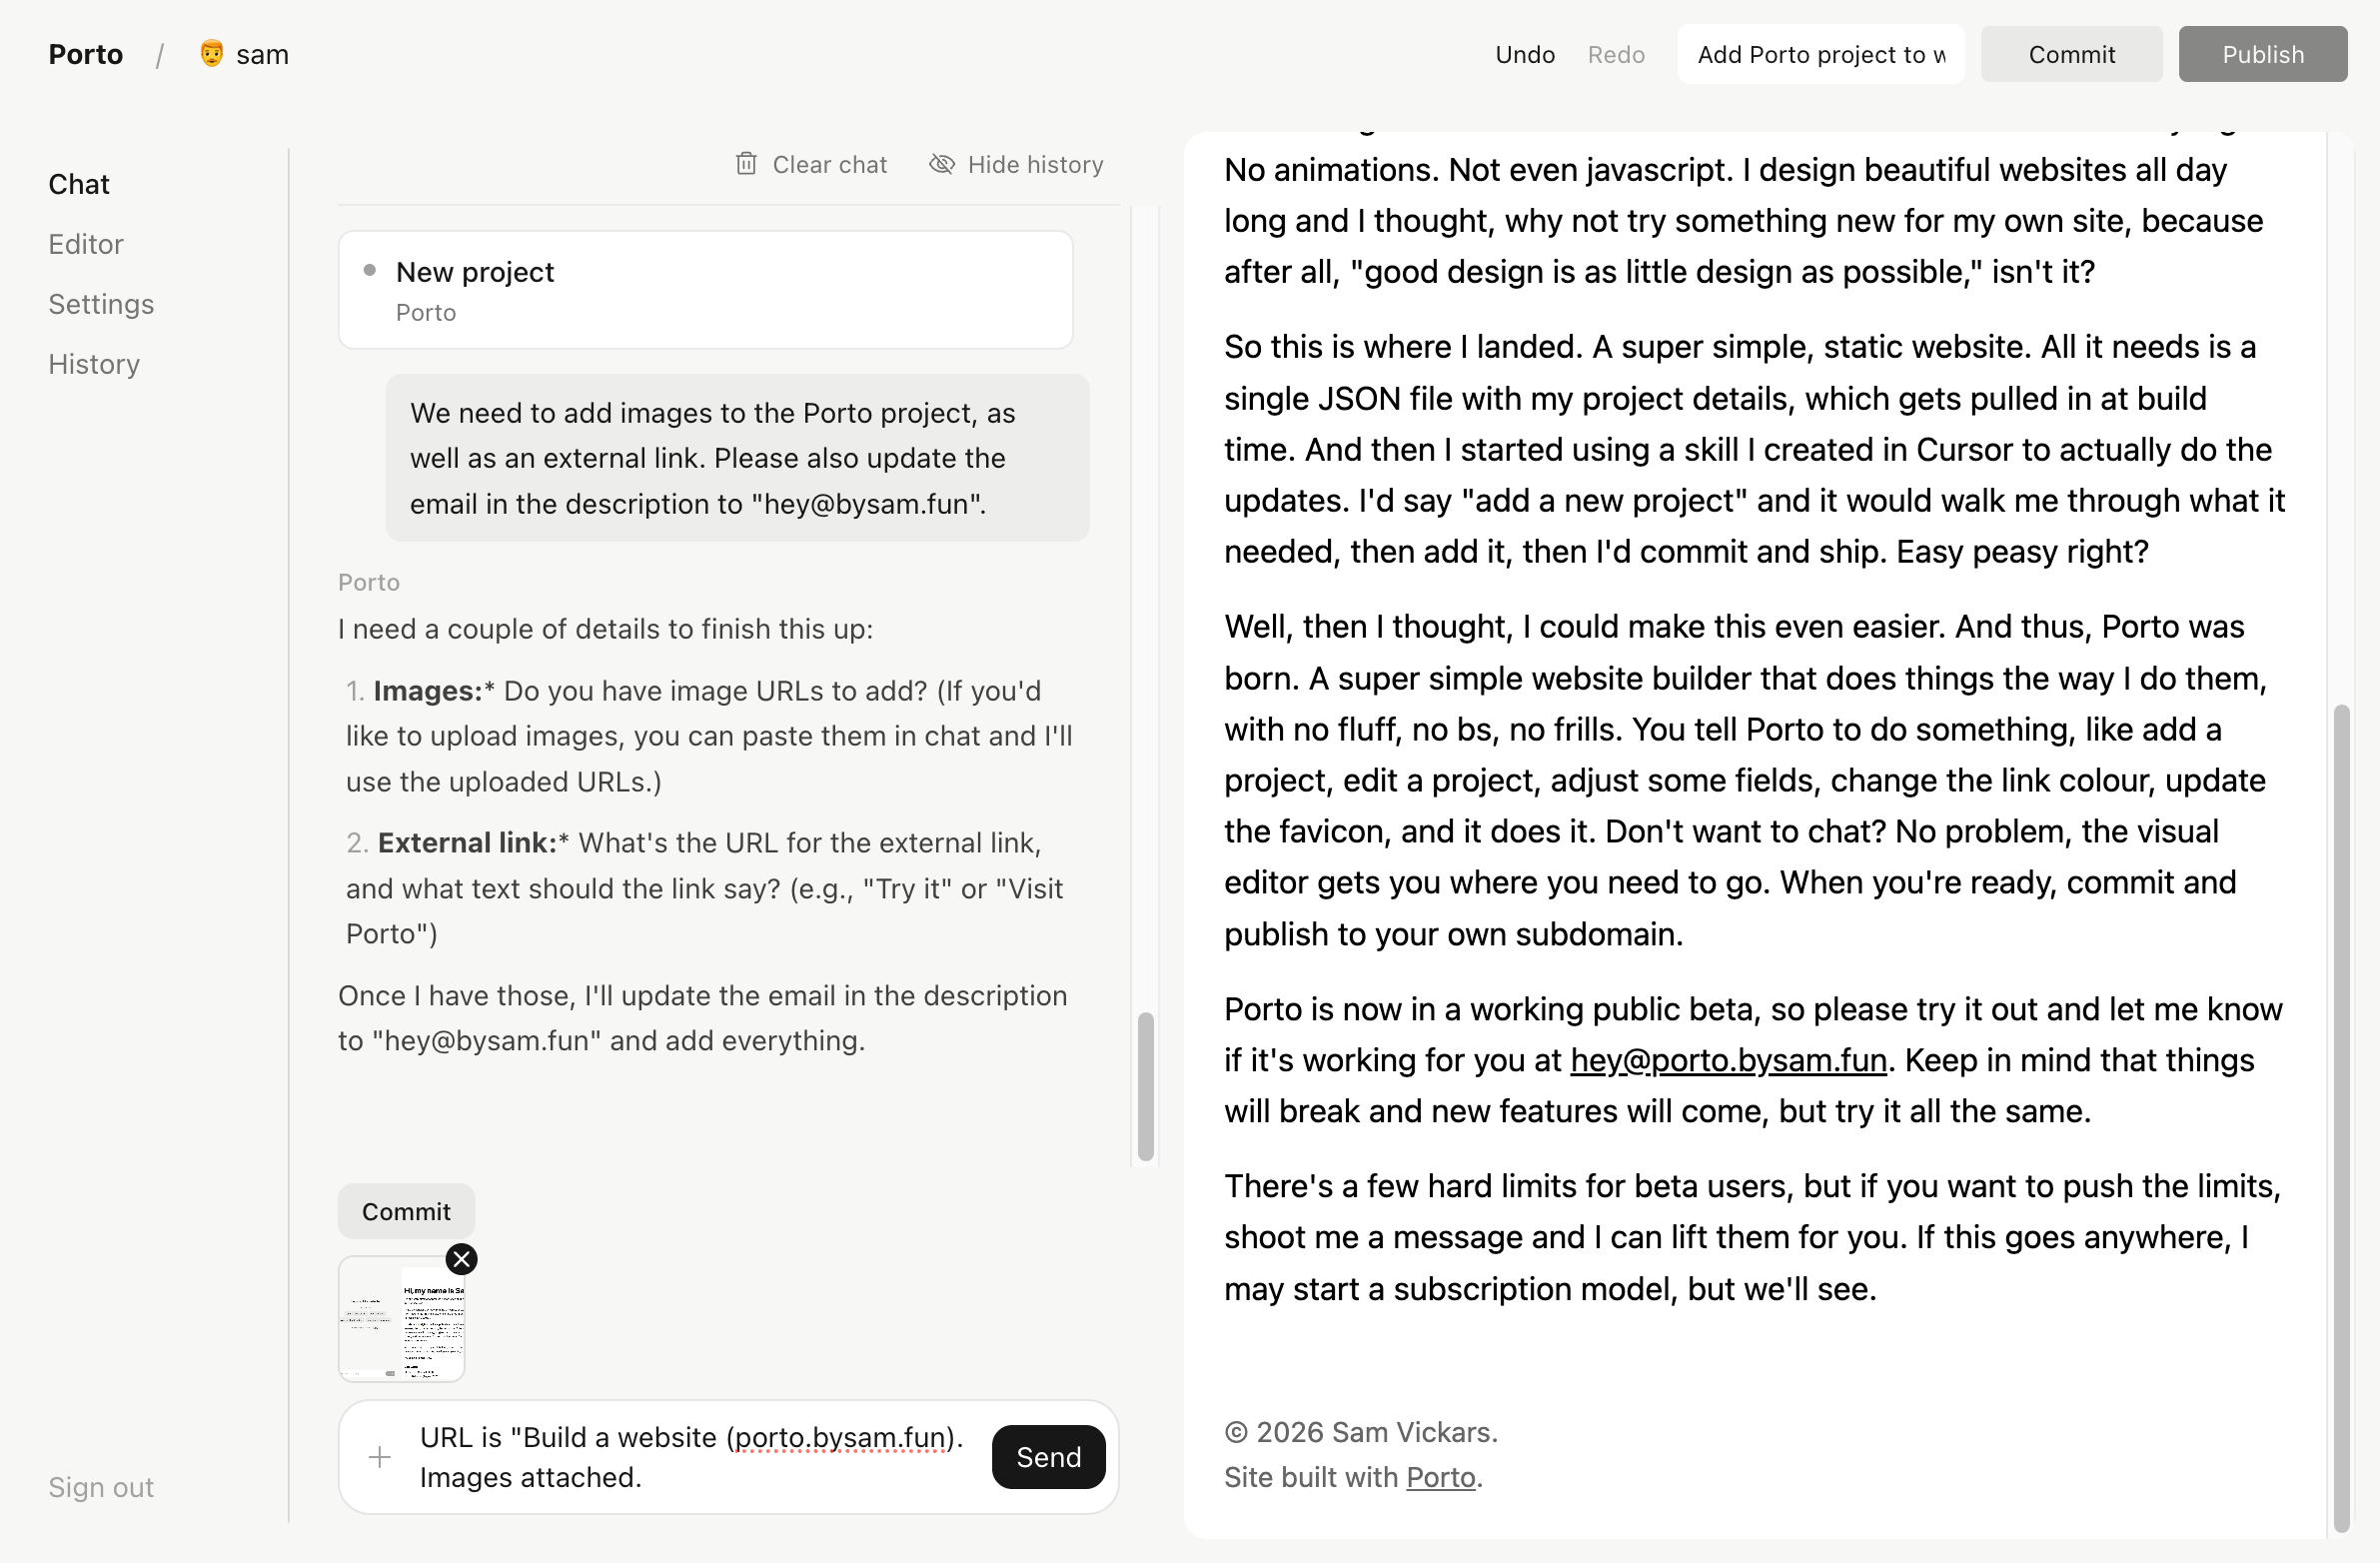Click the Publish button
The width and height of the screenshot is (2380, 1563).
[x=2263, y=54]
